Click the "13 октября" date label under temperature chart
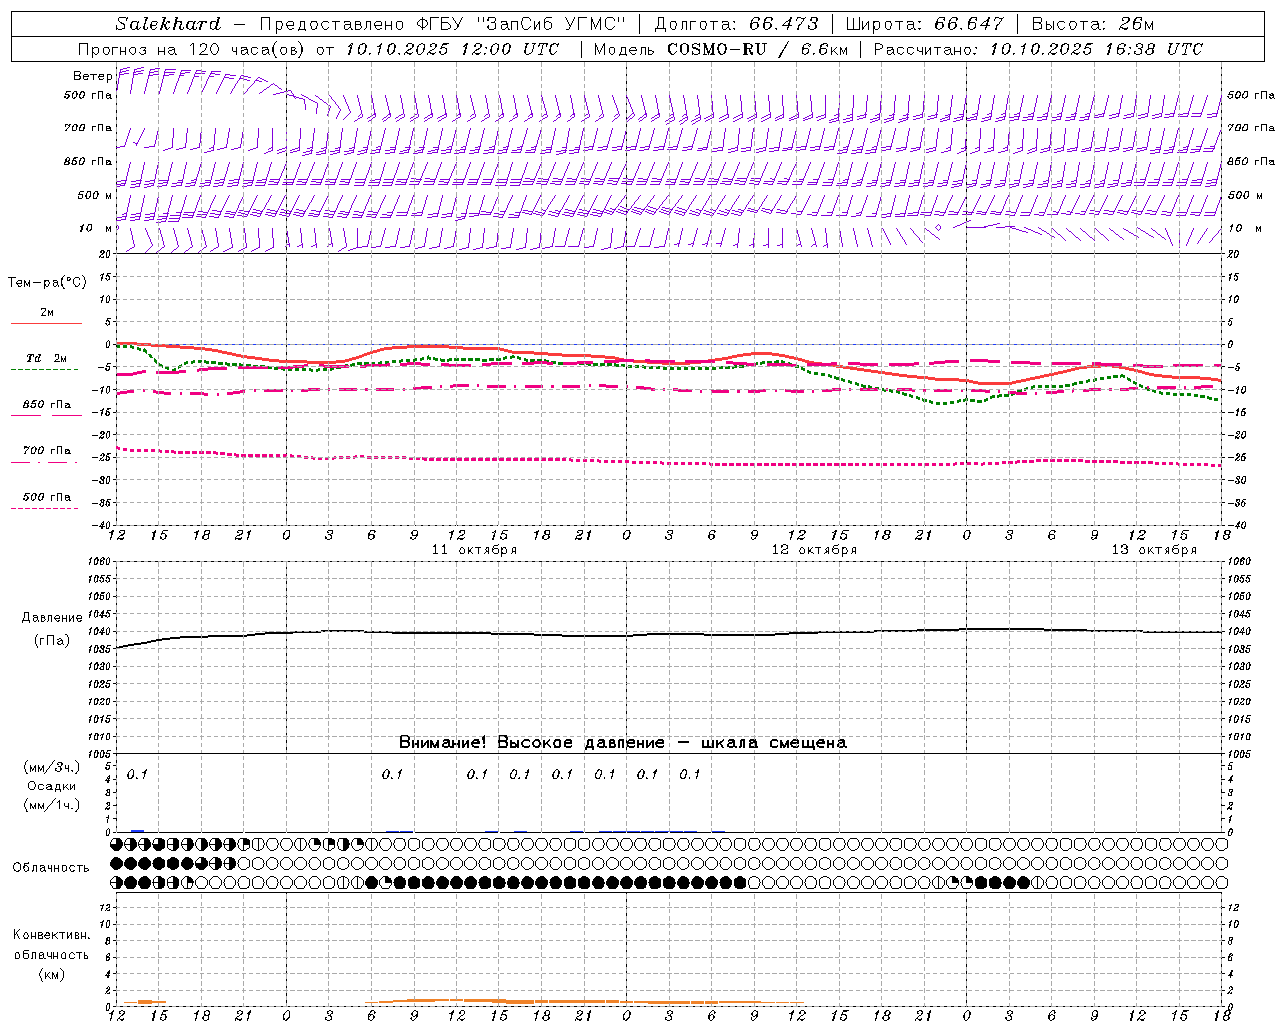 [x=1154, y=550]
